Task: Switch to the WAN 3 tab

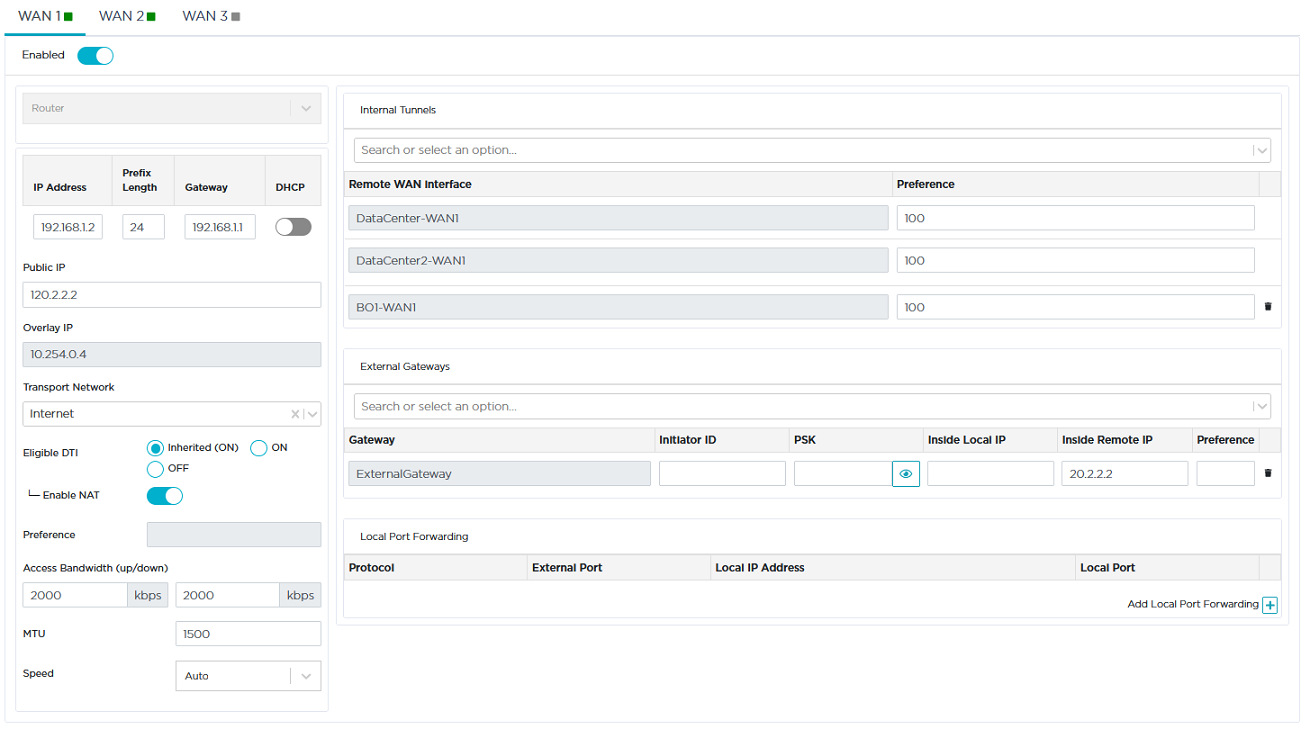Action: (210, 16)
